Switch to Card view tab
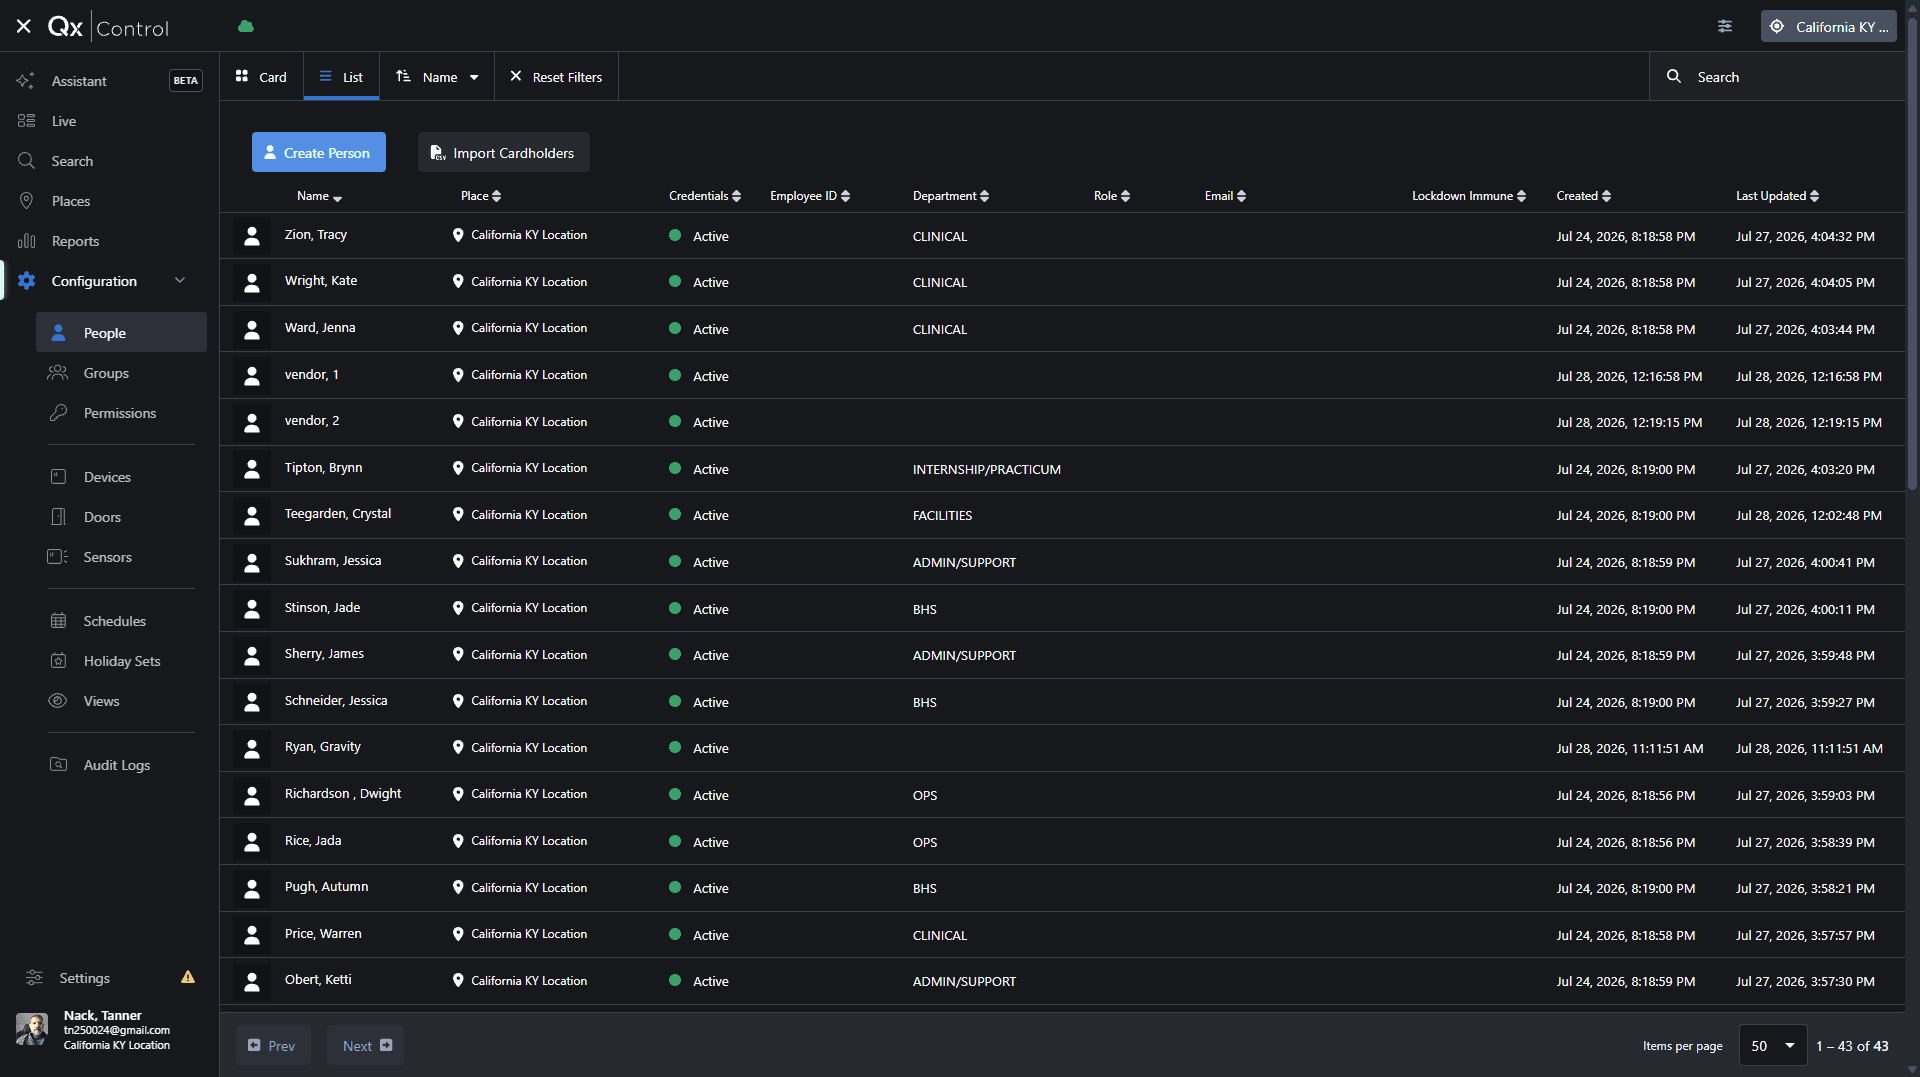Image resolution: width=1920 pixels, height=1077 pixels. point(261,77)
